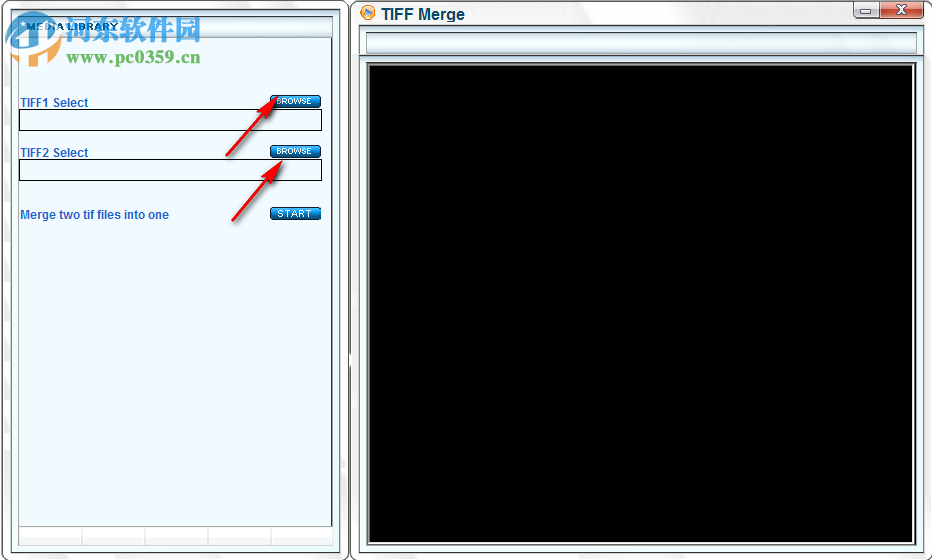Focus the TIFF1 file path field
The image size is (932, 560).
(x=171, y=120)
